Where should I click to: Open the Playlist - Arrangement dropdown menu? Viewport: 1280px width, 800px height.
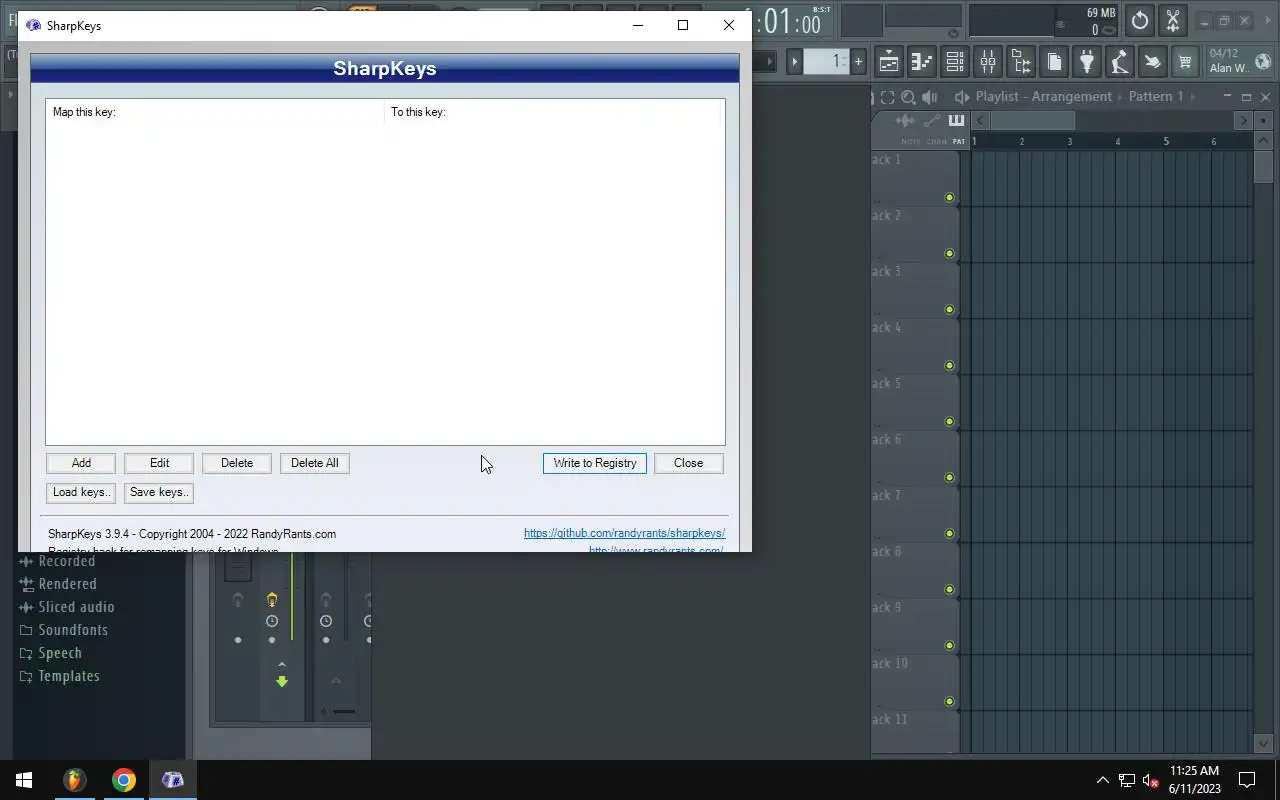(1044, 97)
